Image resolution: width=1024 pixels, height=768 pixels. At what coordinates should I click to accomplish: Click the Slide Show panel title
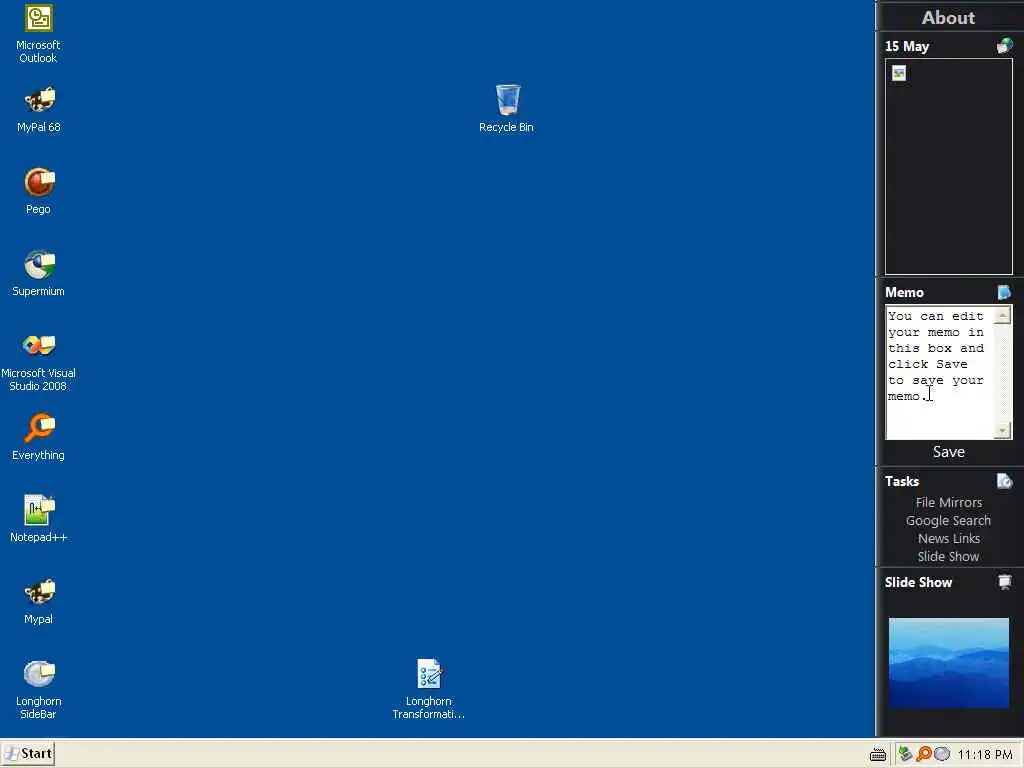(x=918, y=582)
